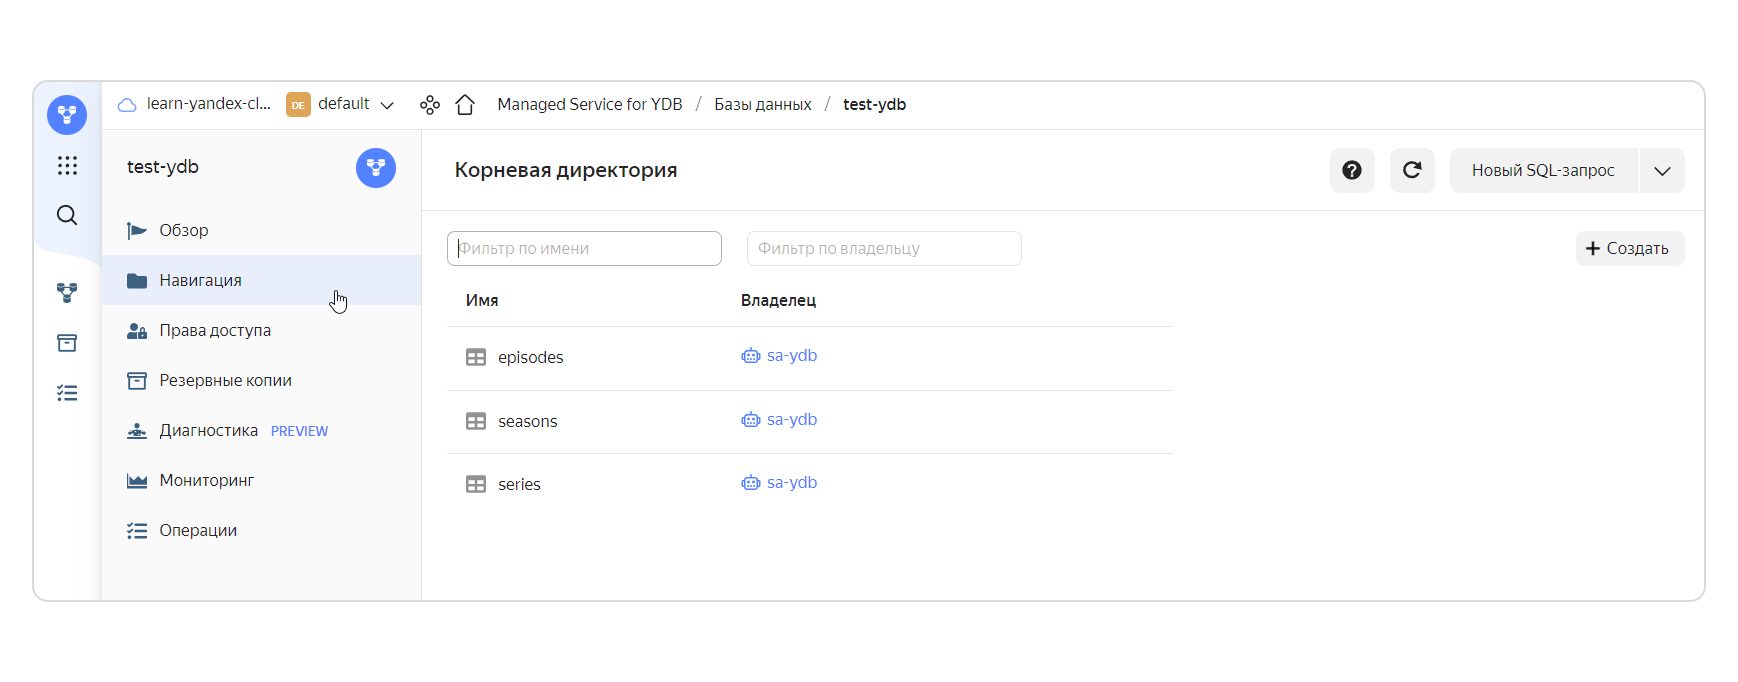Open the default folder dropdown chevron

(387, 105)
